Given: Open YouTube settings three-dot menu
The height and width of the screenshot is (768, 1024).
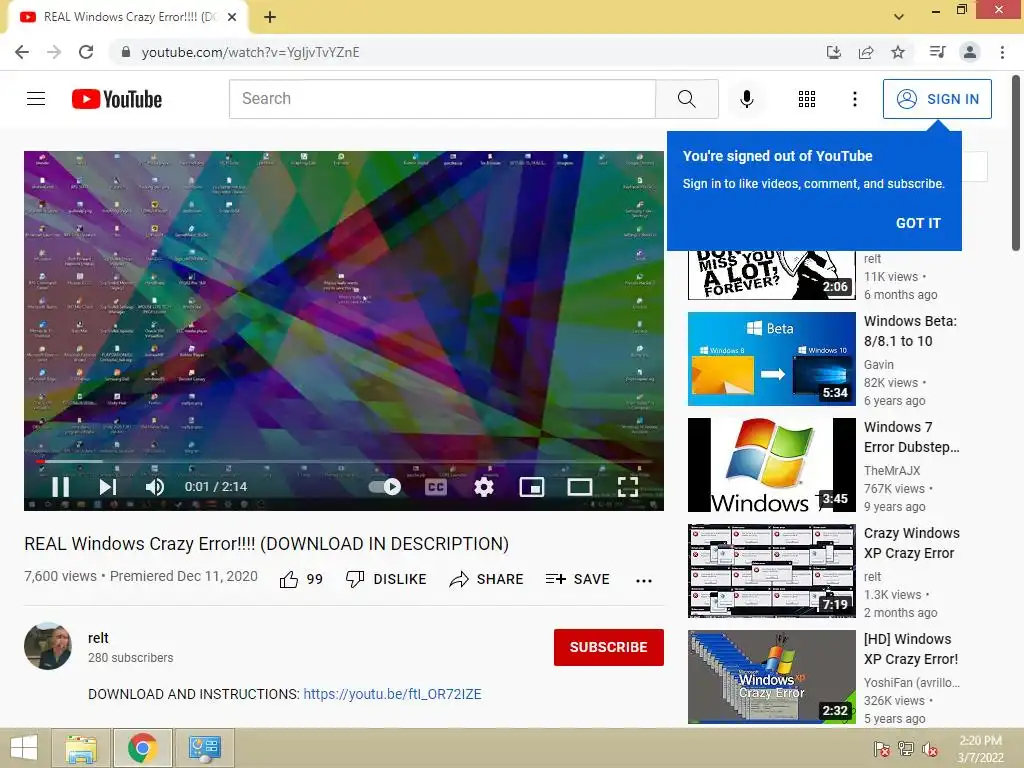Looking at the screenshot, I should click(x=854, y=99).
